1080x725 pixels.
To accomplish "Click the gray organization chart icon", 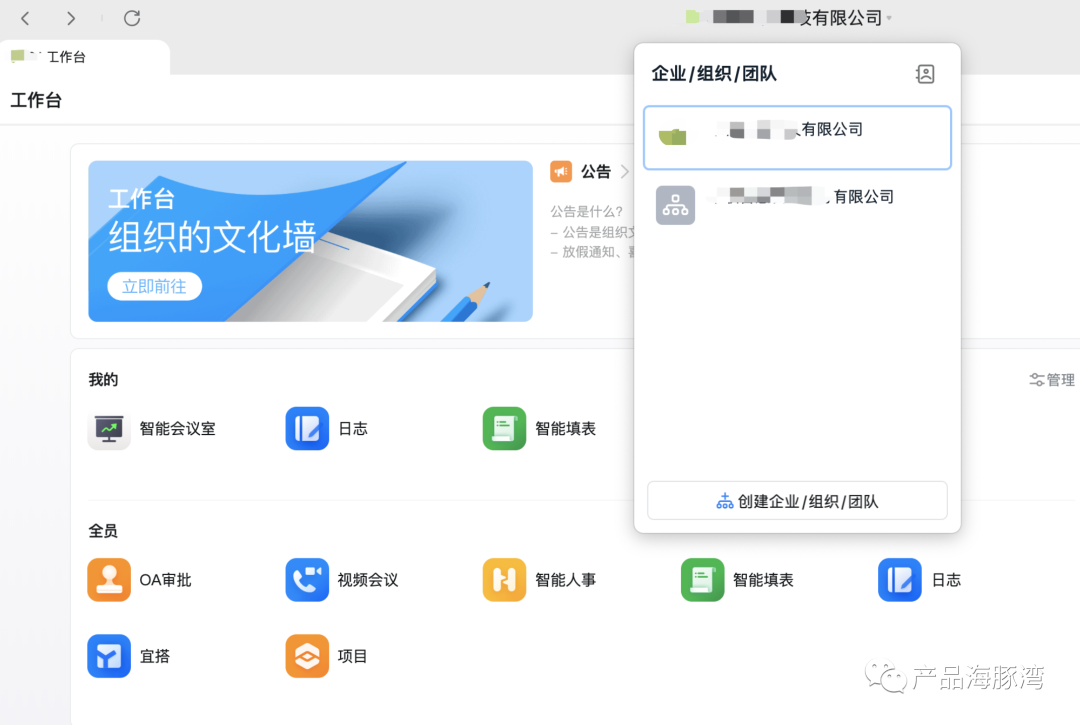I will pyautogui.click(x=675, y=205).
